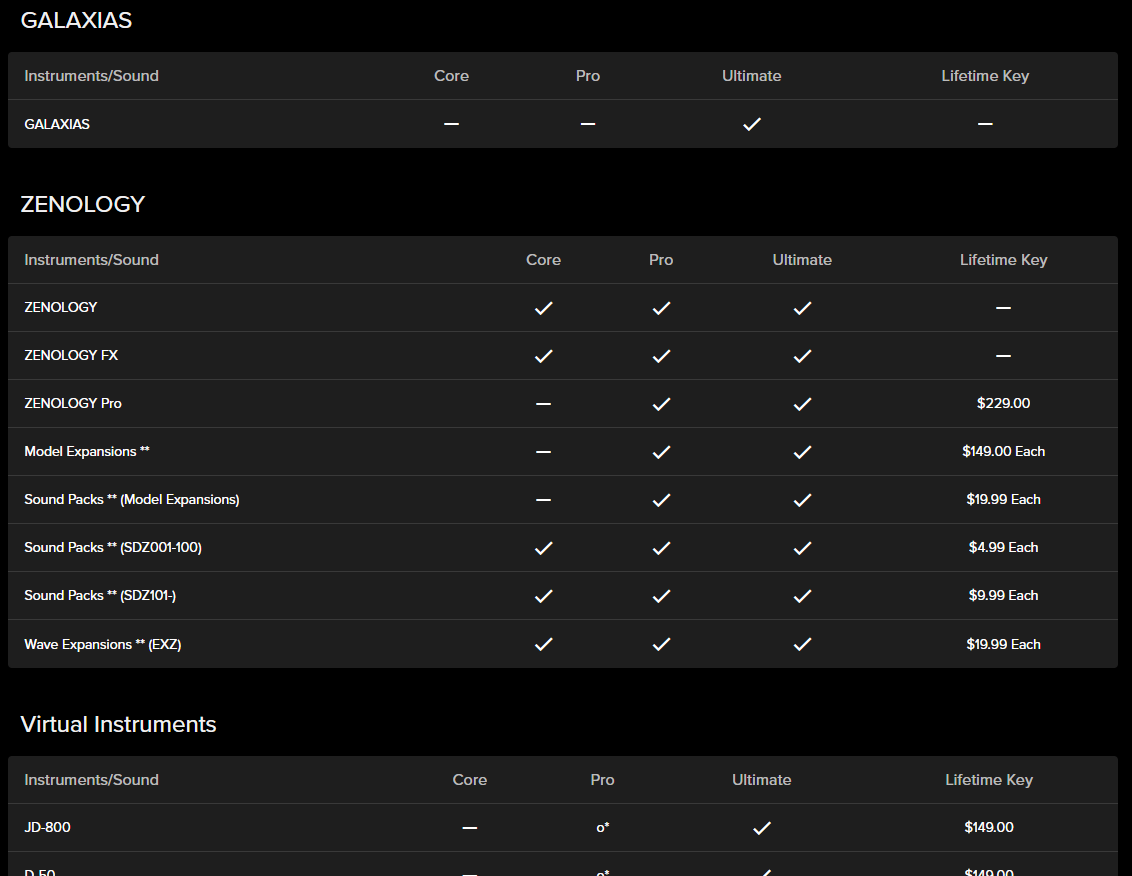Viewport: 1132px width, 876px height.
Task: Click the GALAXIAS section heading
Action: coord(77,20)
